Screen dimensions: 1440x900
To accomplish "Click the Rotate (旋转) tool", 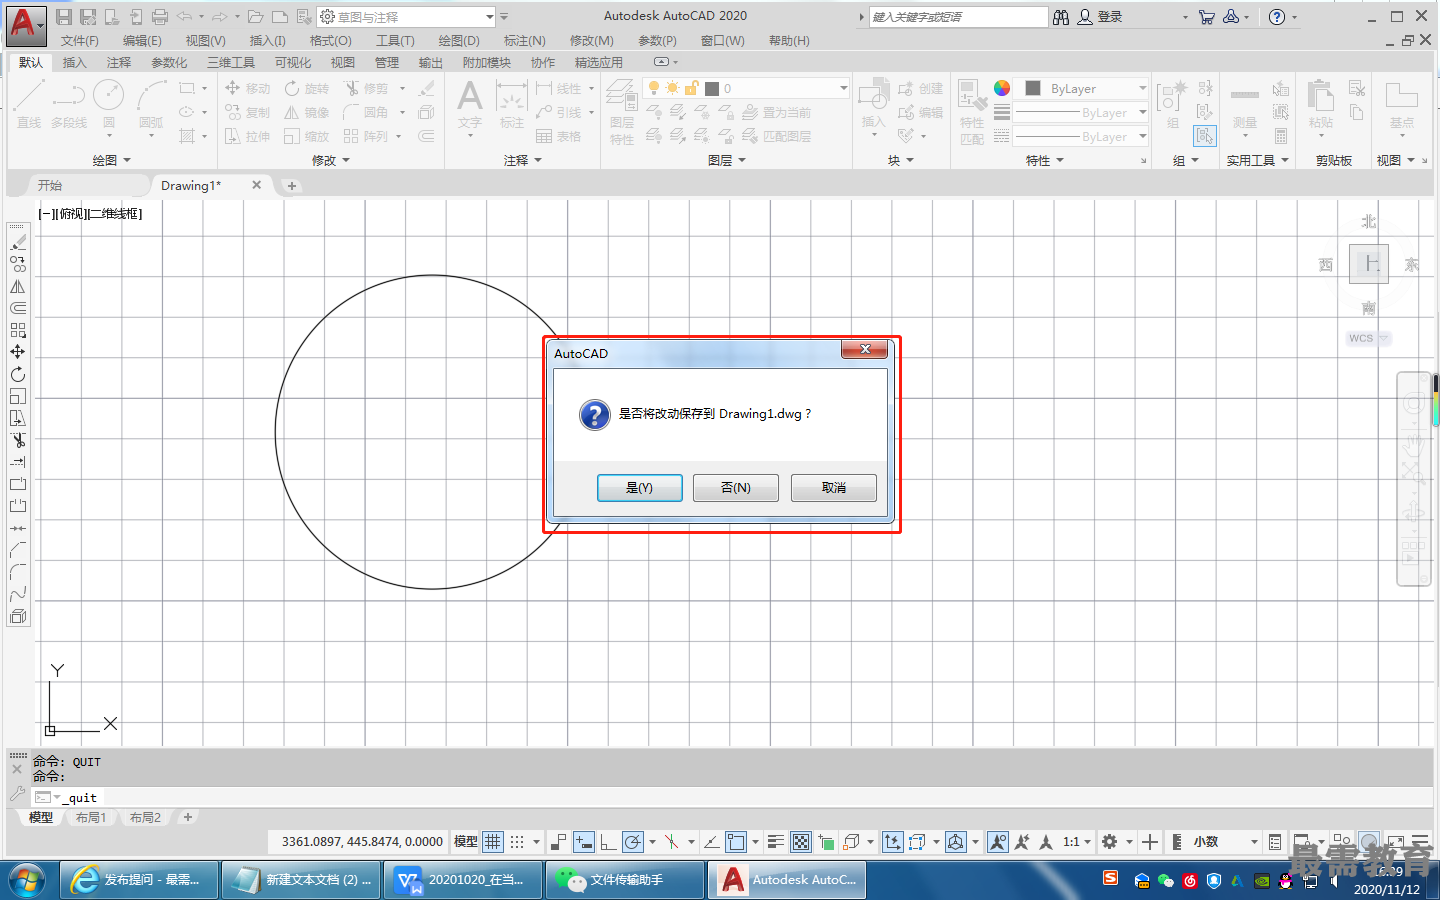I will (306, 88).
